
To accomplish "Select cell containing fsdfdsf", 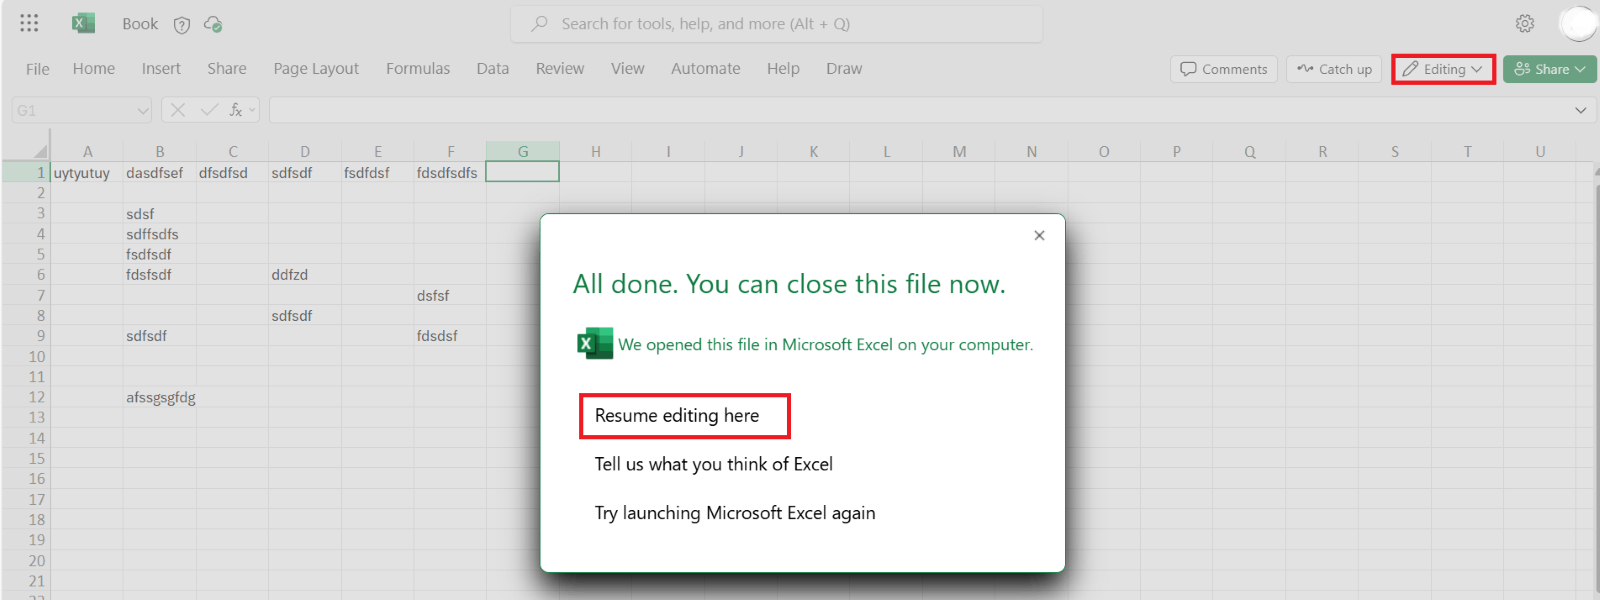I will (377, 173).
